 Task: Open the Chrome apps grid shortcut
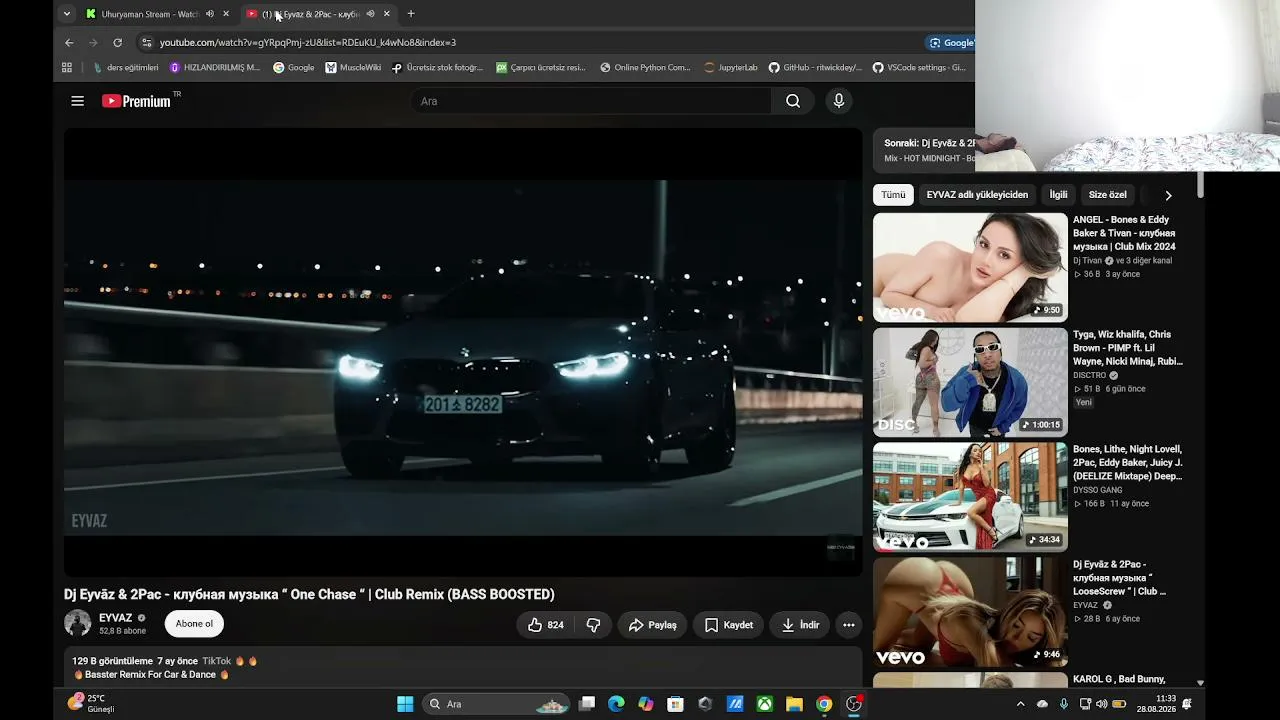pyautogui.click(x=67, y=68)
